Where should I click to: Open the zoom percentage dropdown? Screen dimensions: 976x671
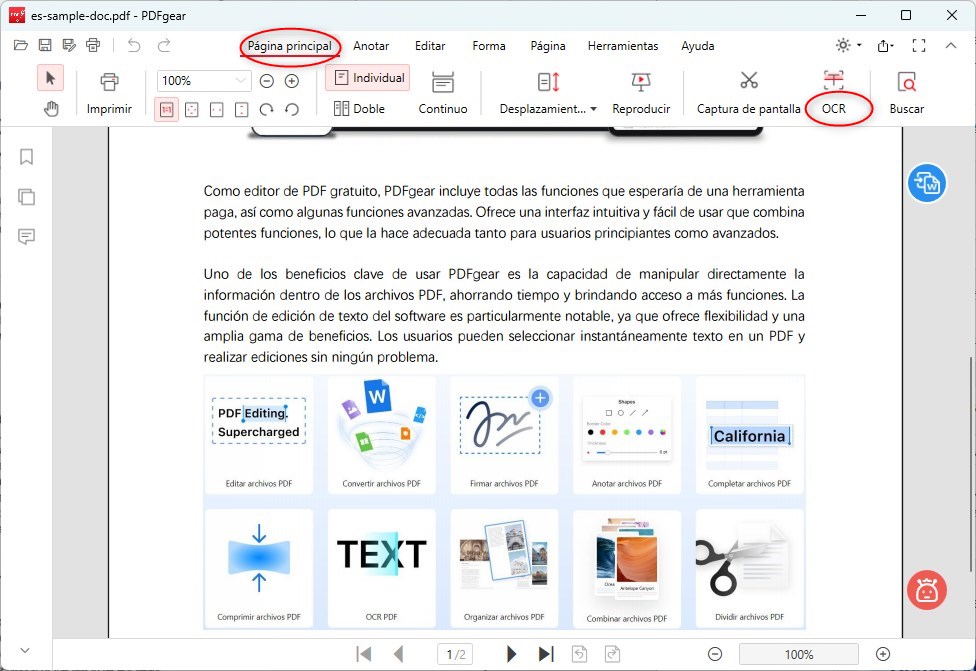pos(239,79)
